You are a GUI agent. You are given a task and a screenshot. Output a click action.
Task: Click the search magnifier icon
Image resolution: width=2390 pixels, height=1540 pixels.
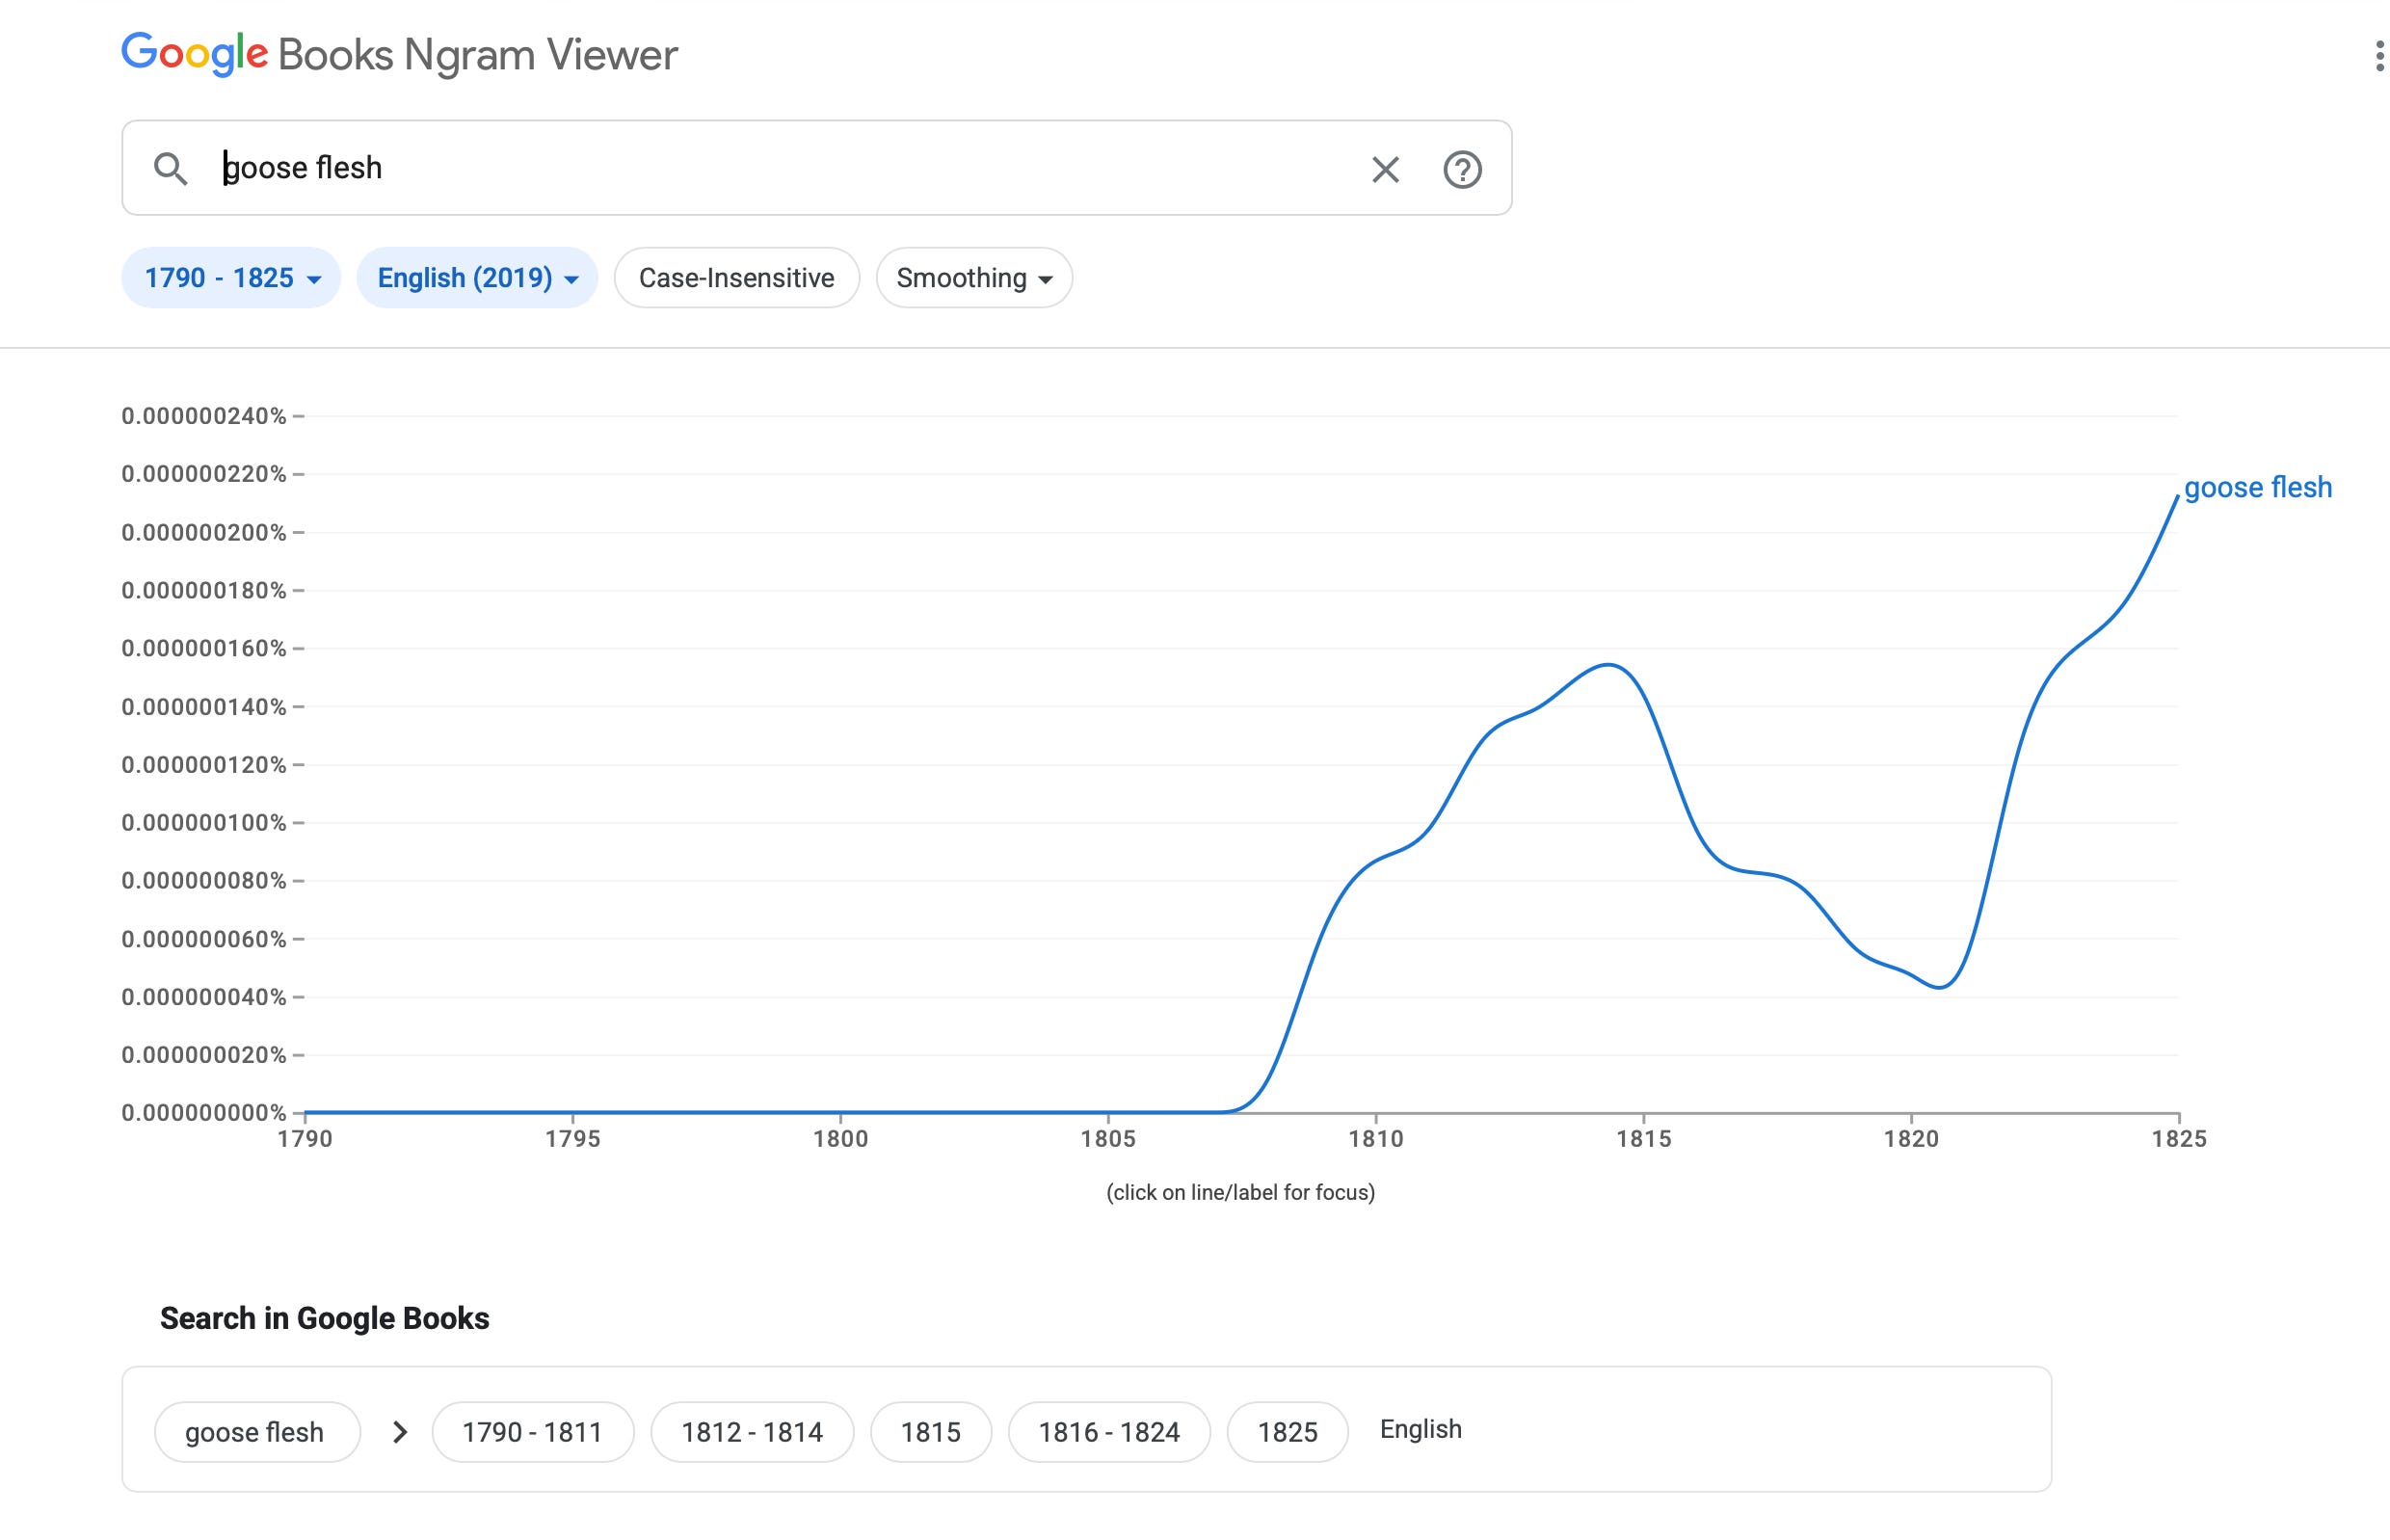click(x=171, y=169)
